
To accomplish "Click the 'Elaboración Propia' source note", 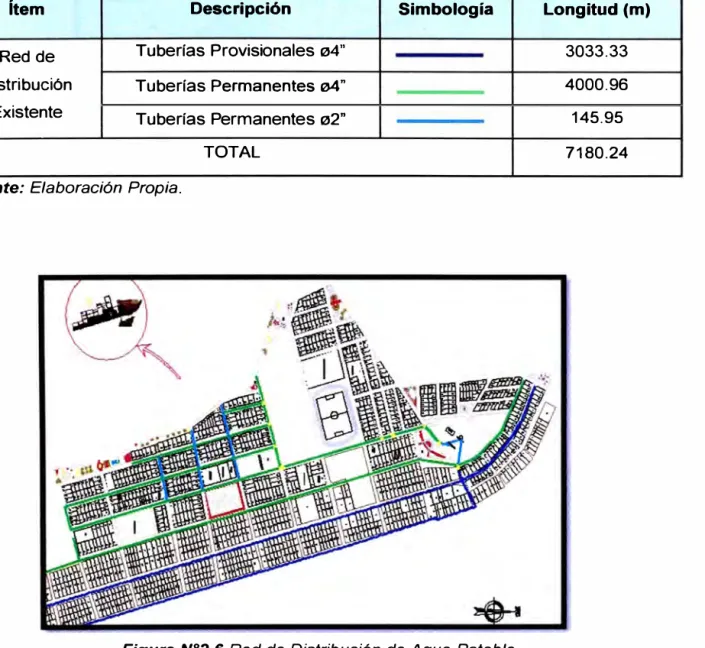I will tap(106, 188).
